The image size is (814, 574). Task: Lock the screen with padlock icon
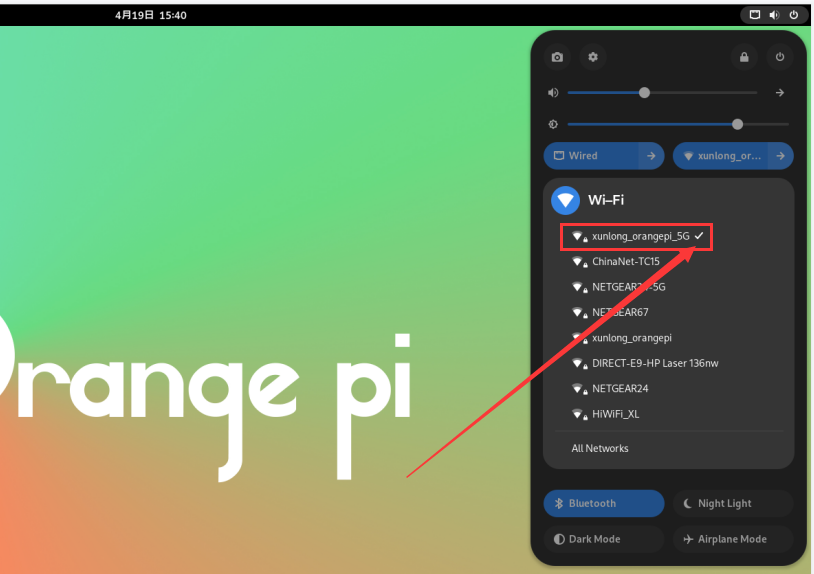pos(744,57)
